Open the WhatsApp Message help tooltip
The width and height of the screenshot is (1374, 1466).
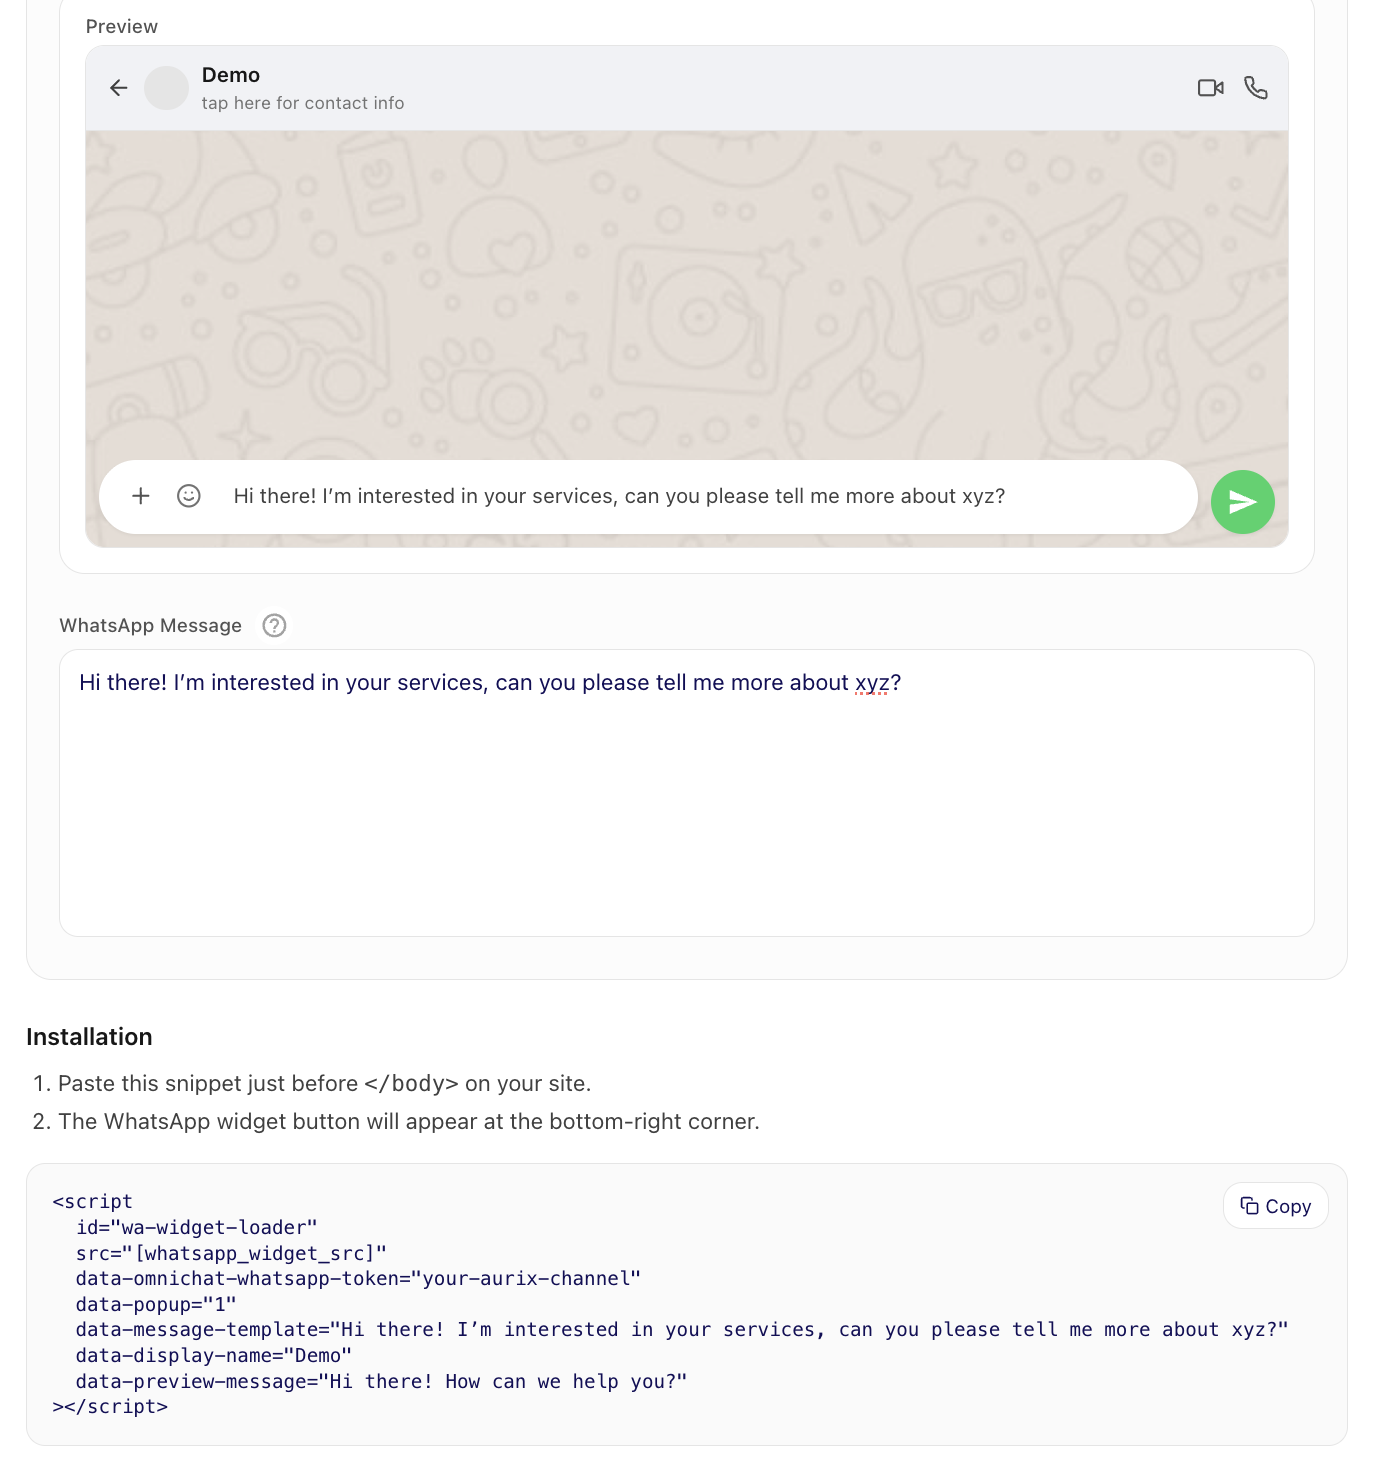pyautogui.click(x=273, y=625)
